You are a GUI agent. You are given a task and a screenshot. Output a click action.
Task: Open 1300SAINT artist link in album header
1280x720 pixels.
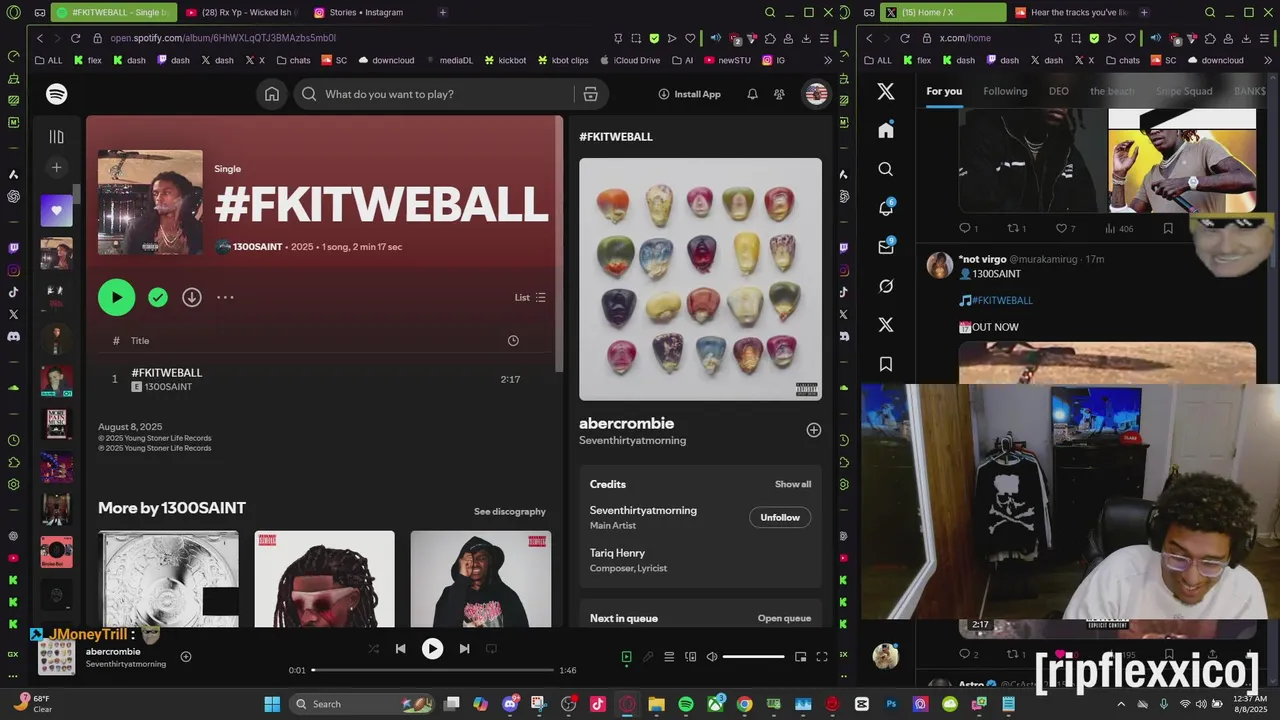pos(258,246)
